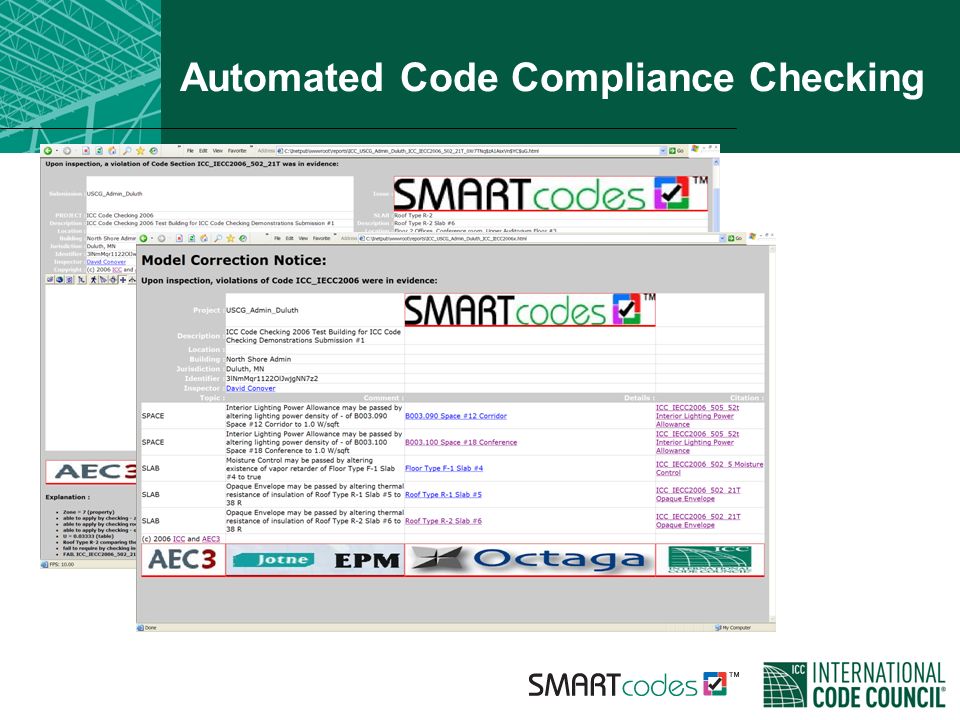The height and width of the screenshot is (720, 960).
Task: Open Favorites star in rear browser window
Action: point(140,151)
